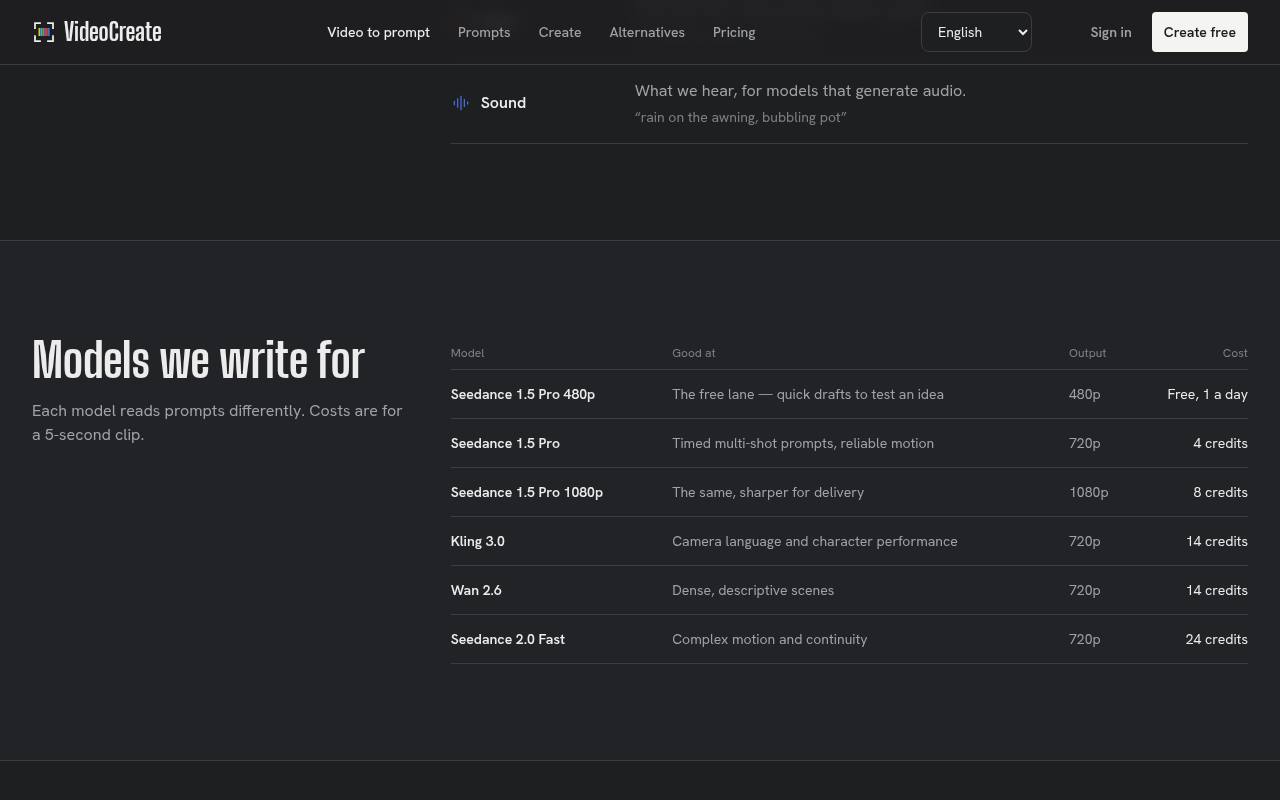This screenshot has height=800, width=1280.
Task: Click the 1080p output value
Action: coord(1088,492)
